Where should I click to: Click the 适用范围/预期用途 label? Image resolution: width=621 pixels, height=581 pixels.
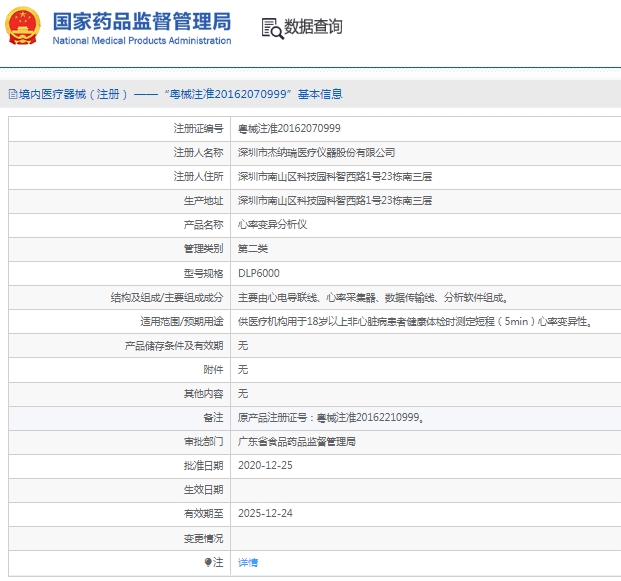click(x=182, y=322)
